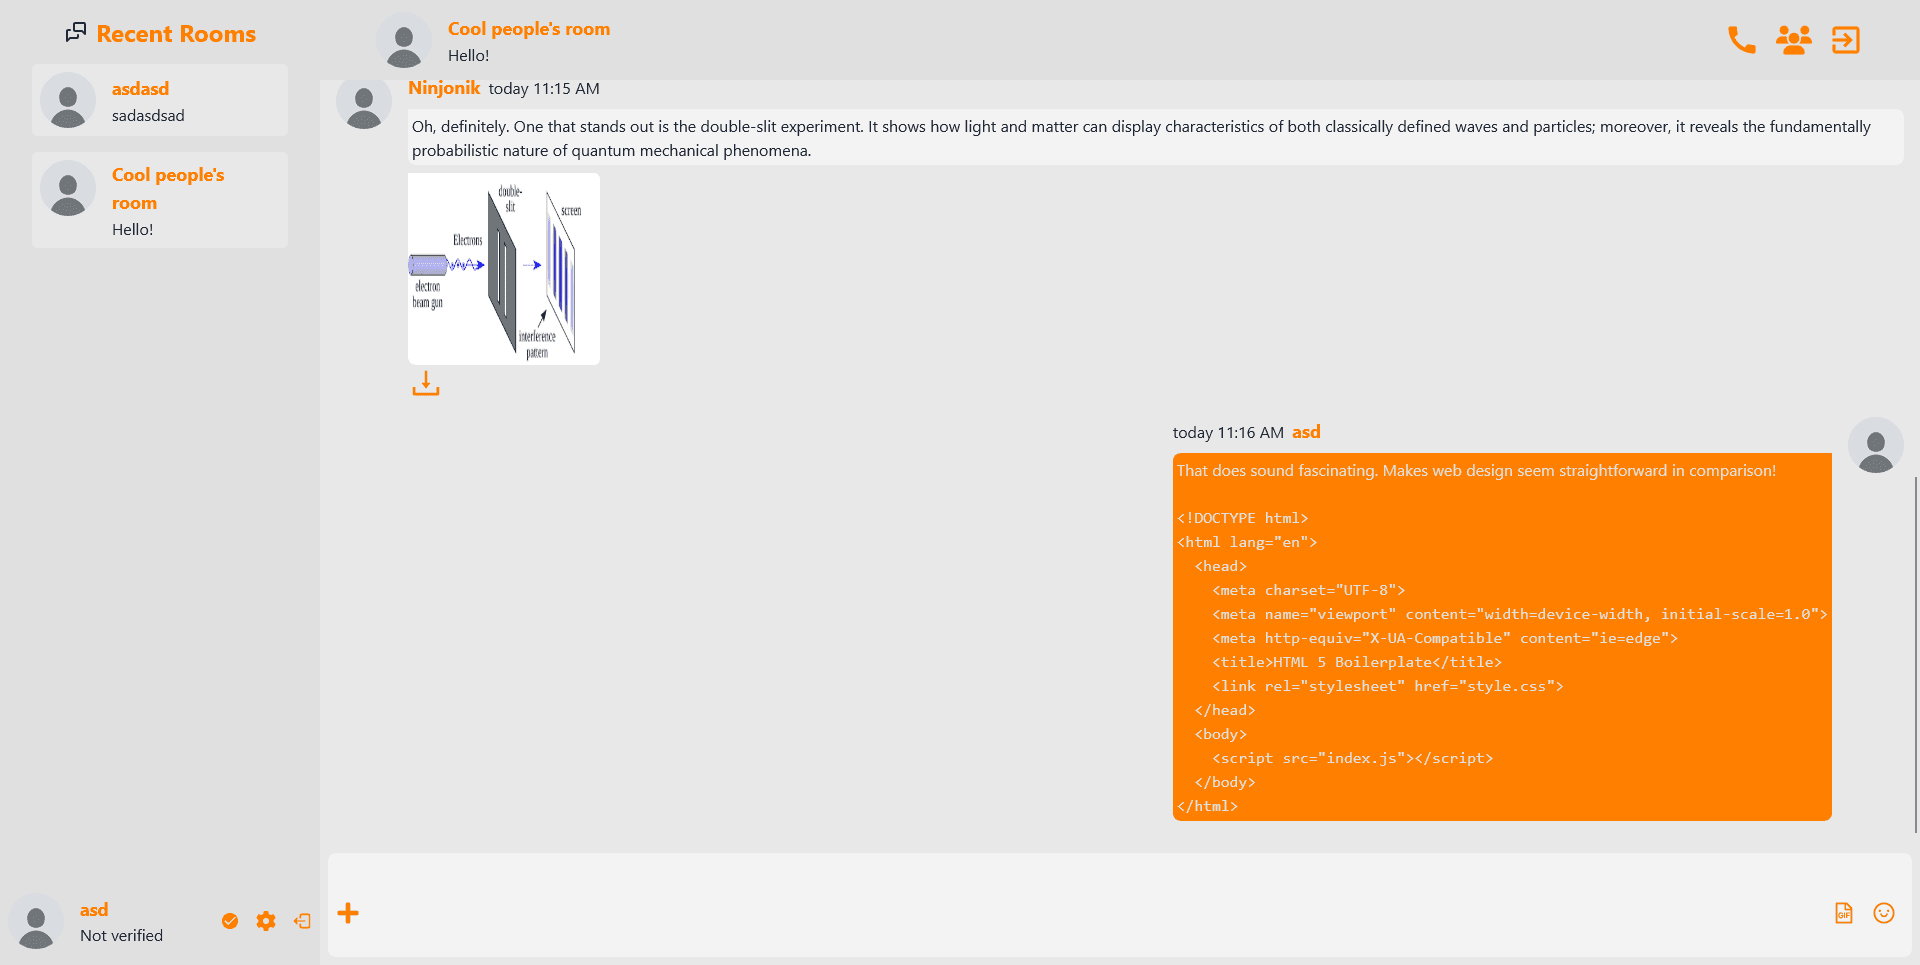This screenshot has height=965, width=1920.
Task: Click the Cool people's room header title
Action: coord(529,29)
